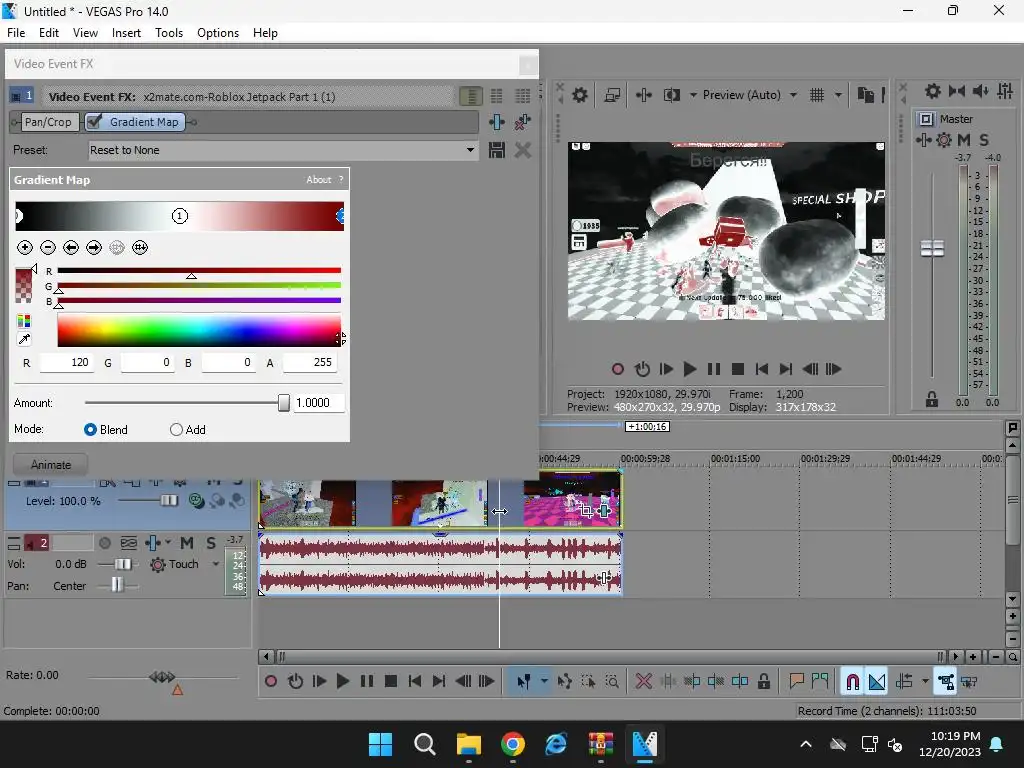
Task: Open the Plug-In Chain button in Video Event FX
Action: 496,122
